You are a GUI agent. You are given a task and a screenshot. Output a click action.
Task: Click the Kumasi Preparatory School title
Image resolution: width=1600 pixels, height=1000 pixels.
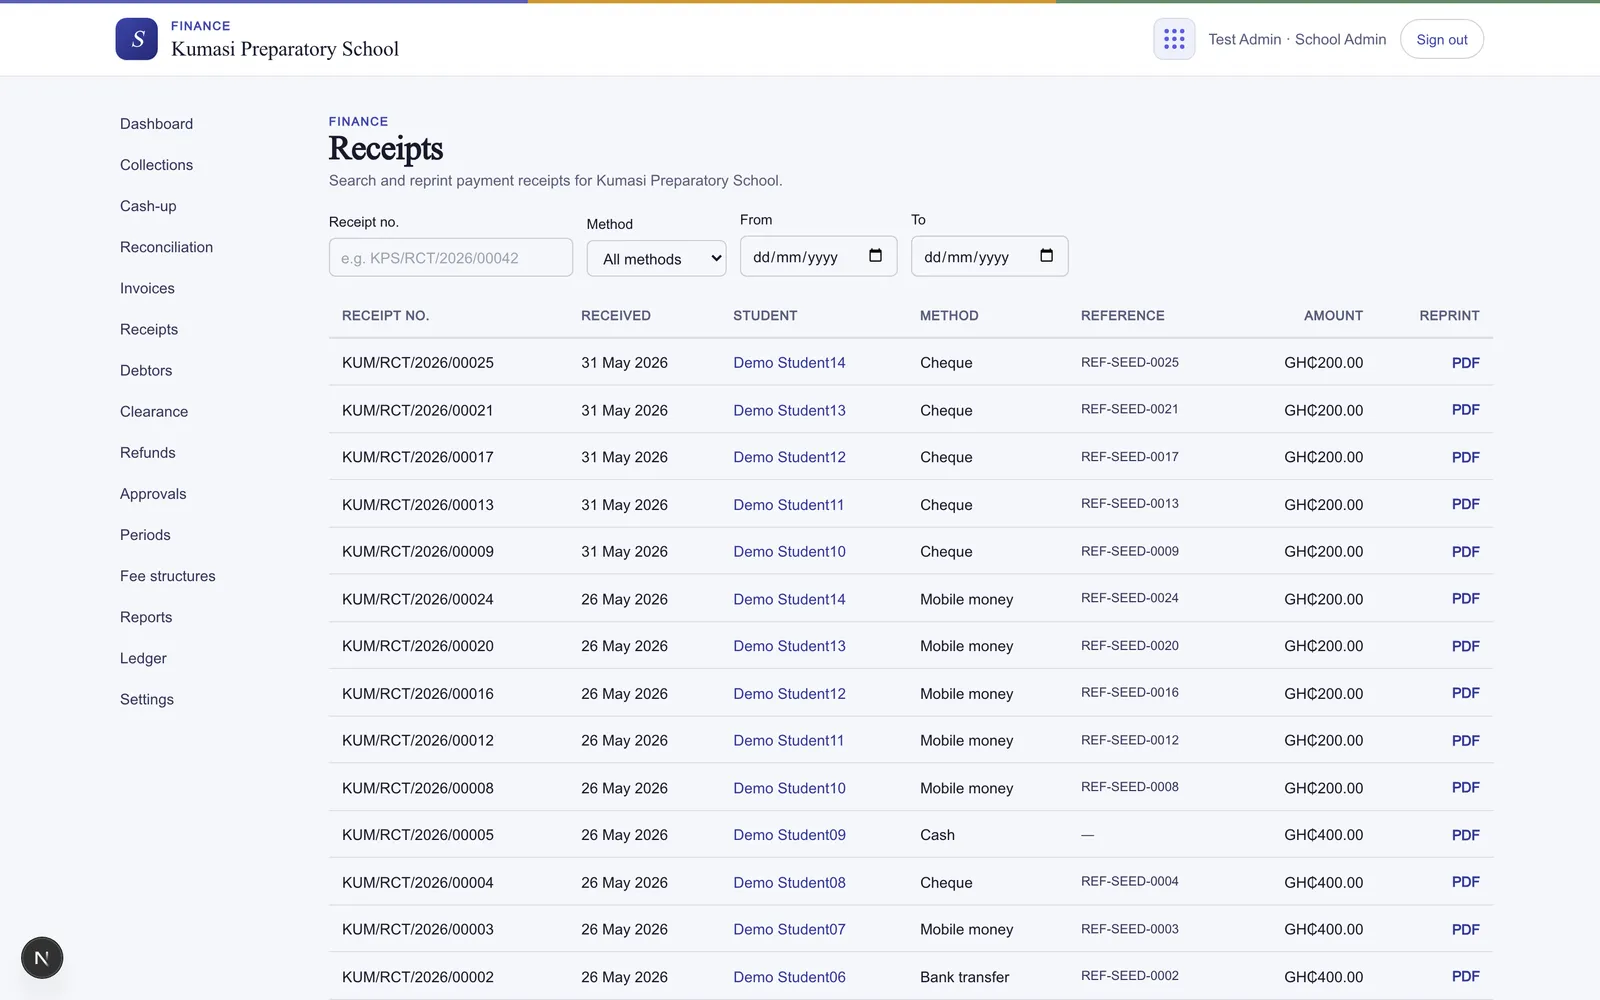285,49
